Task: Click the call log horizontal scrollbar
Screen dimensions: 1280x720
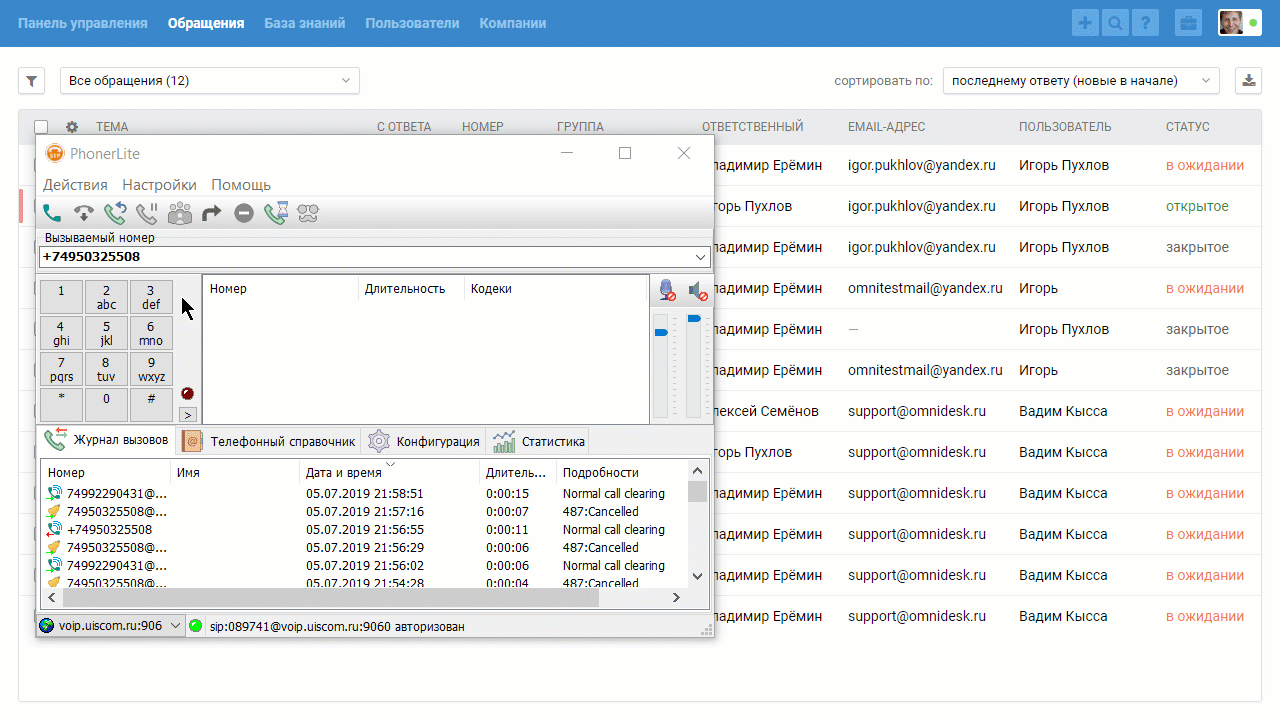Action: [330, 597]
